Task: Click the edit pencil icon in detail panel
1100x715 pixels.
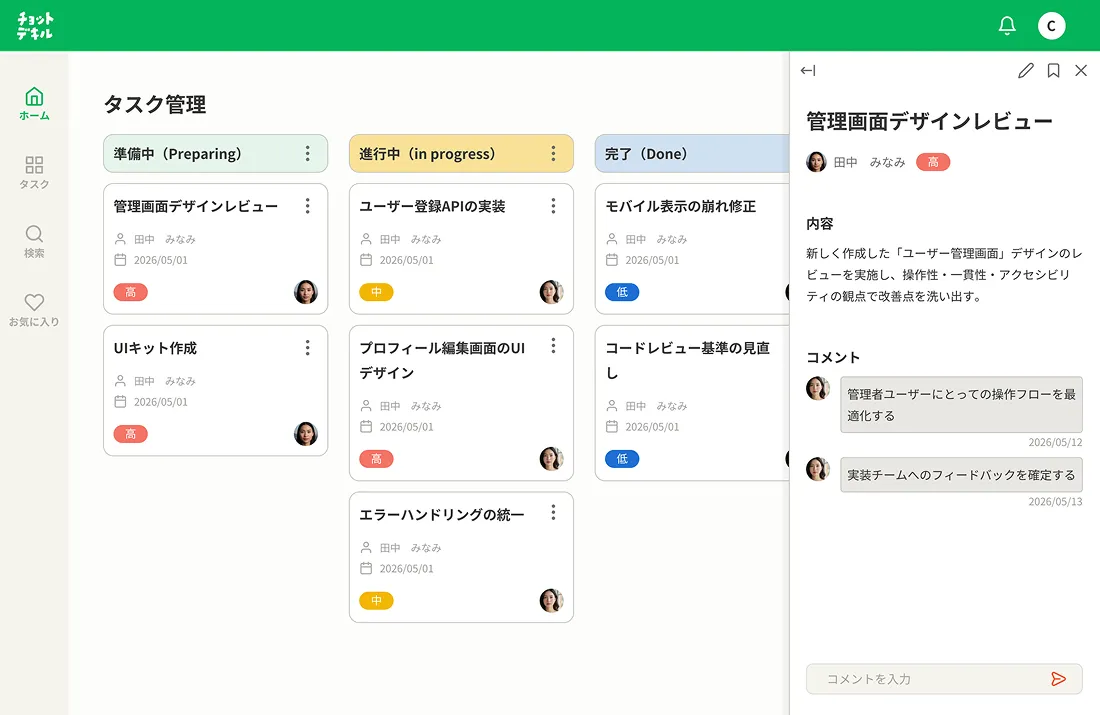Action: point(1025,70)
